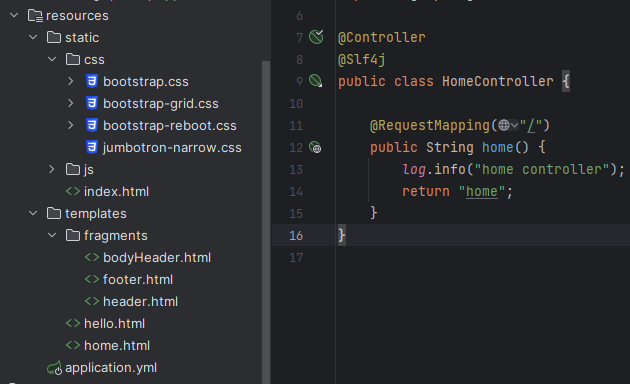Click the css folder icon
Screen dimensions: 630x384
point(73,59)
